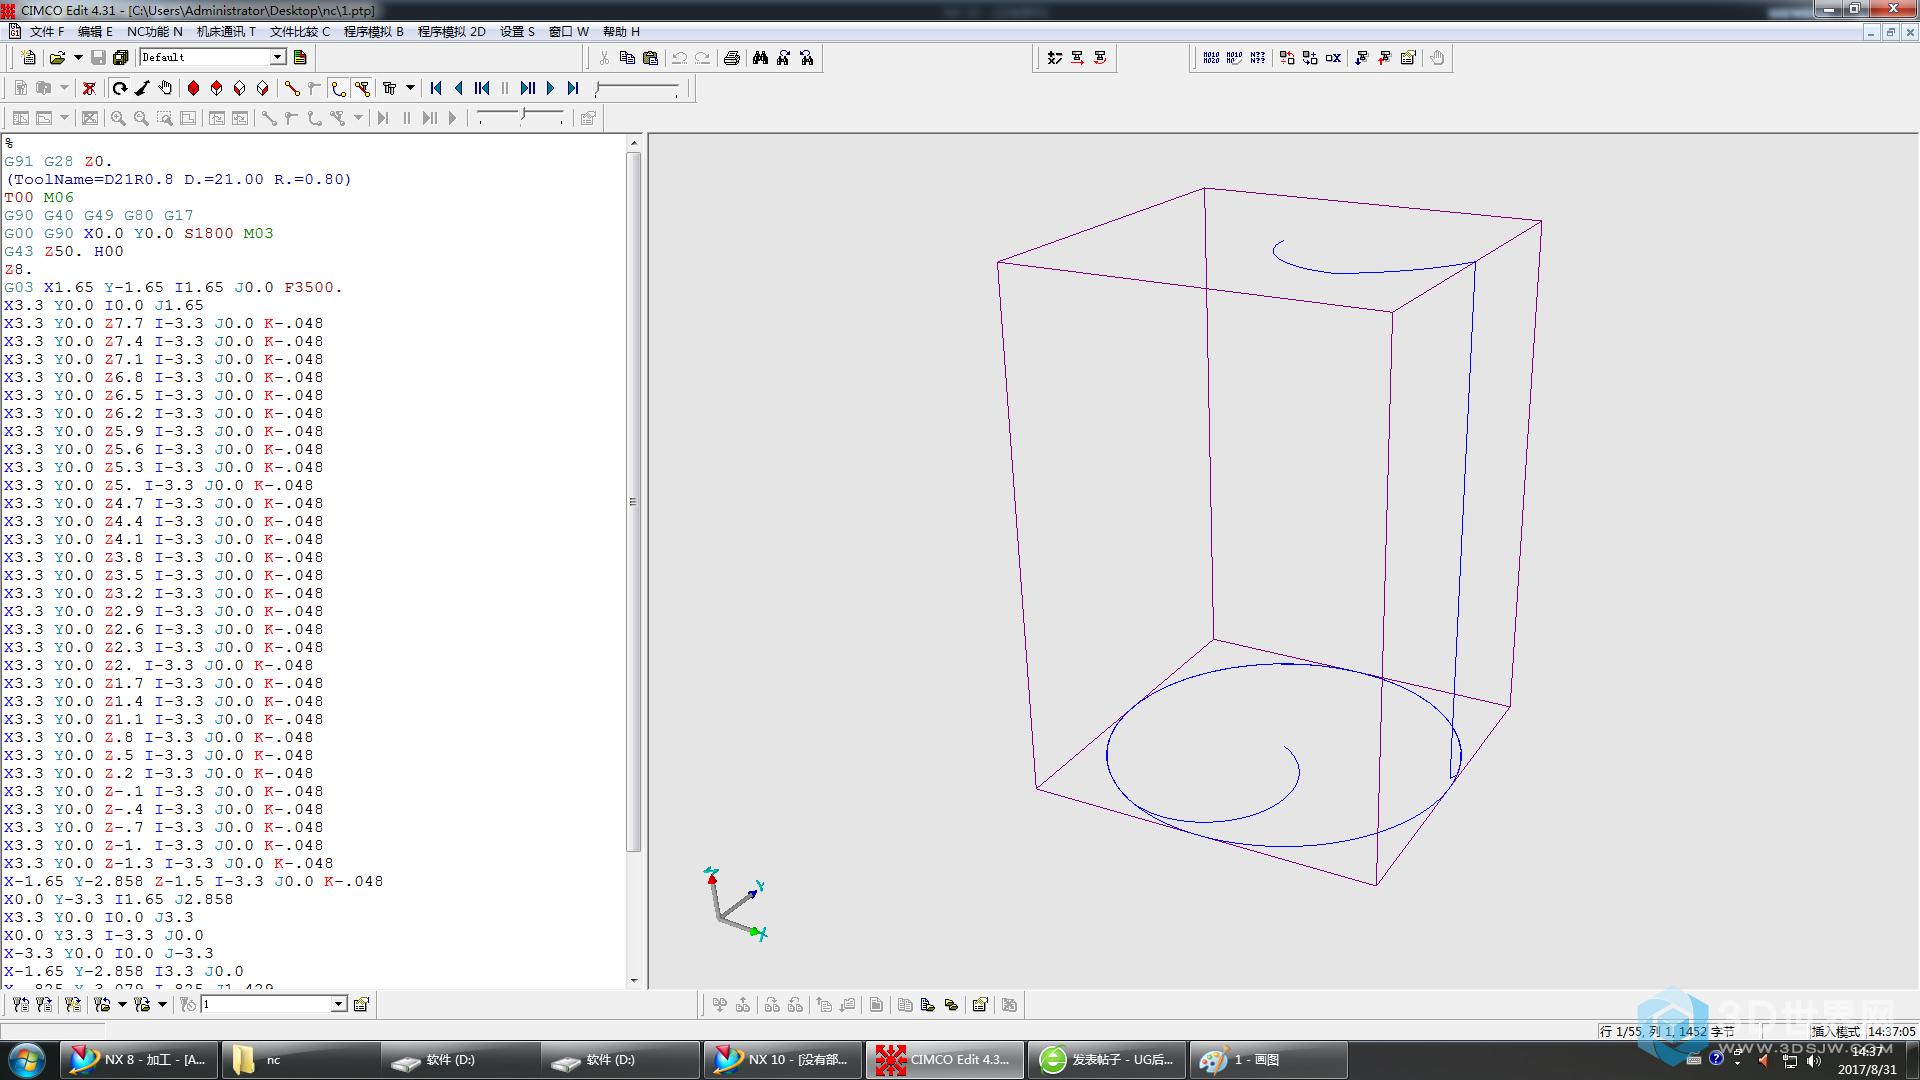Step the simulation backward
The width and height of the screenshot is (1920, 1080).
[482, 88]
